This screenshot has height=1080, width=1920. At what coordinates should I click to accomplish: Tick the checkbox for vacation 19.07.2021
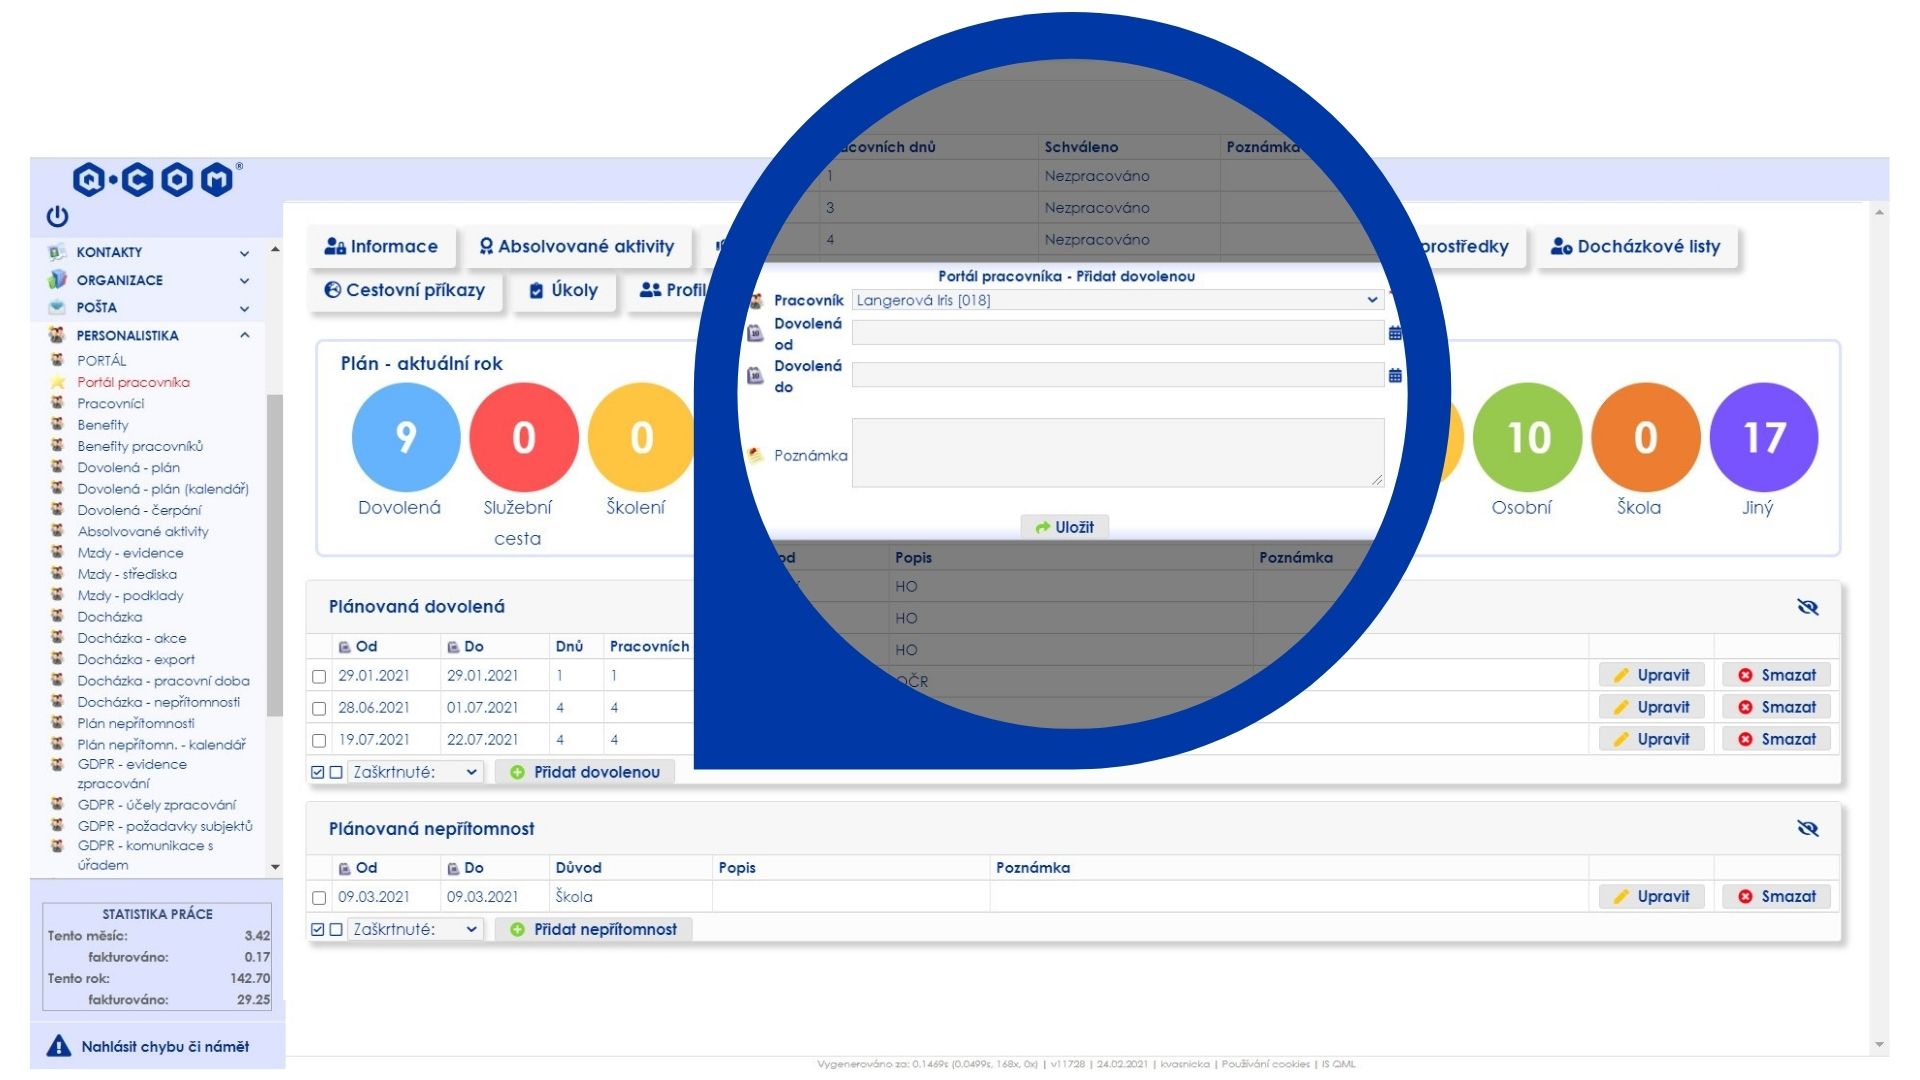[319, 741]
